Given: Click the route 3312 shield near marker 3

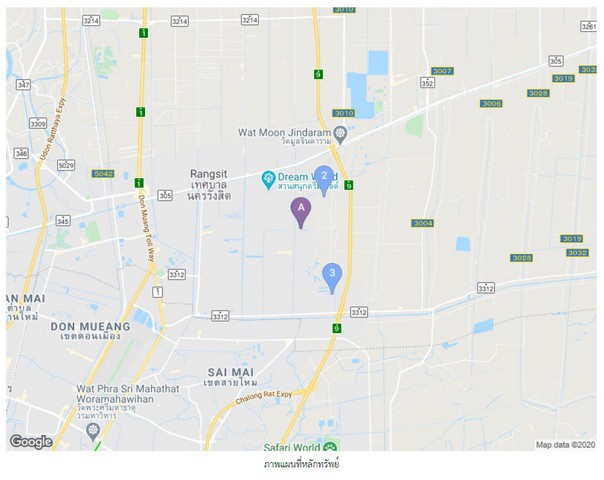Looking at the screenshot, I should coord(359,312).
